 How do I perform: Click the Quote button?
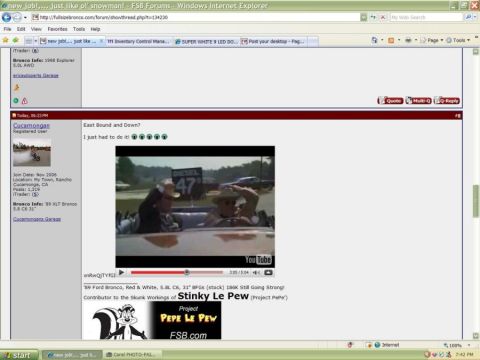390,101
